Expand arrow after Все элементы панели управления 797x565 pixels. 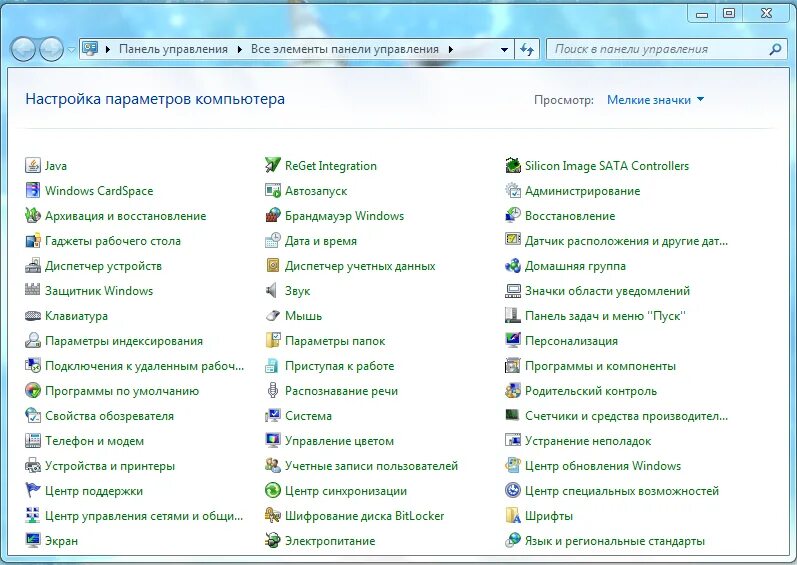pos(451,49)
